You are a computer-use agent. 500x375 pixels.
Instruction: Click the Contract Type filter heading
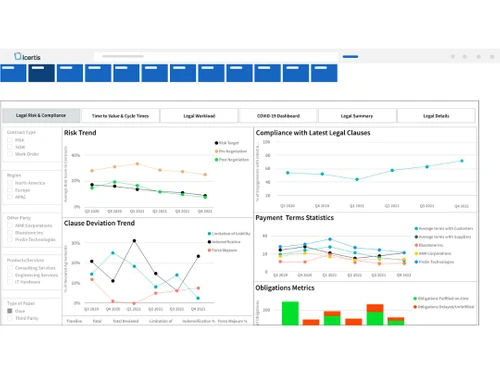tap(21, 132)
